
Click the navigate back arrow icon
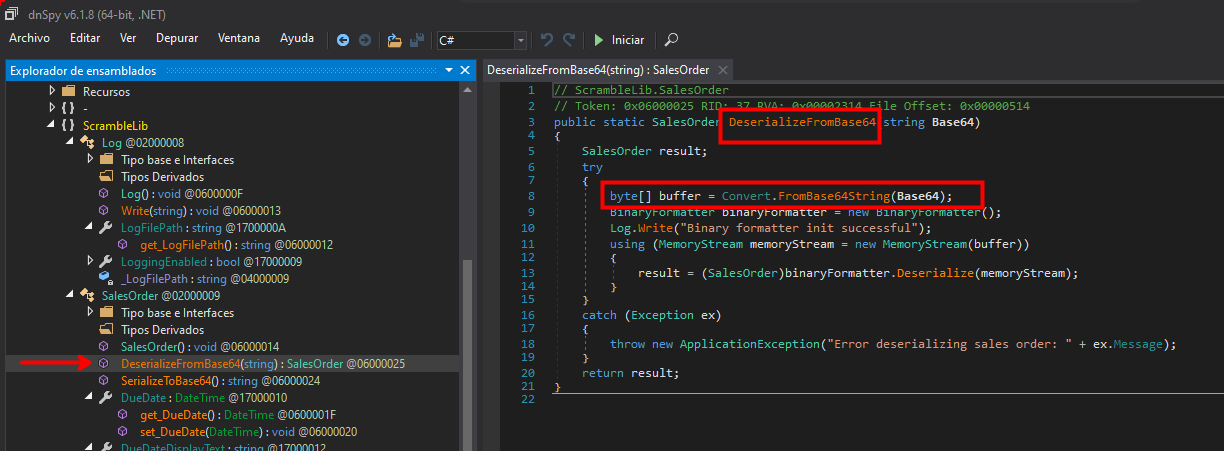point(343,40)
